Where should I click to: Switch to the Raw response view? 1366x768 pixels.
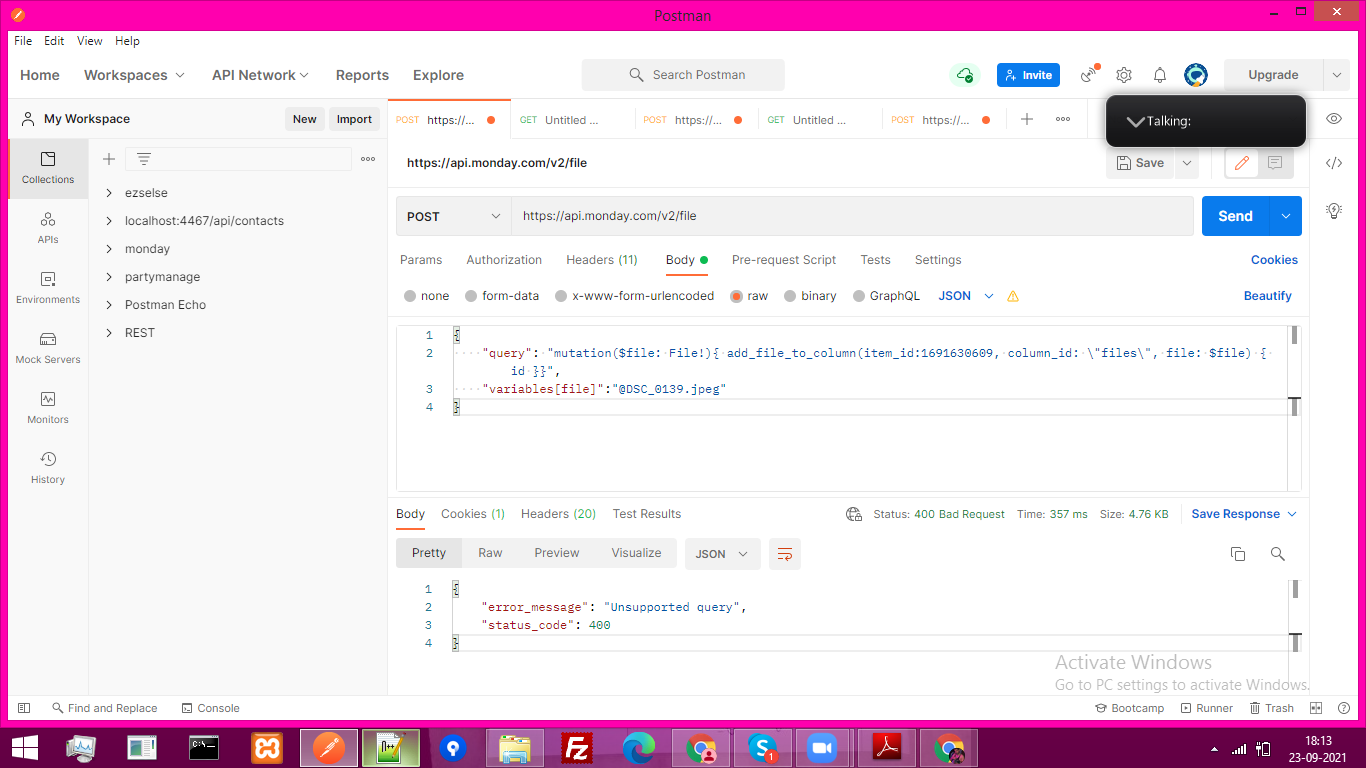(x=490, y=553)
